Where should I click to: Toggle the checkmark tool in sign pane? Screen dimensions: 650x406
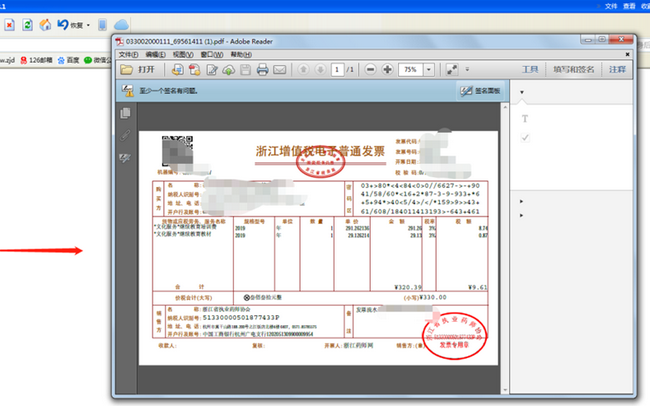pos(524,137)
